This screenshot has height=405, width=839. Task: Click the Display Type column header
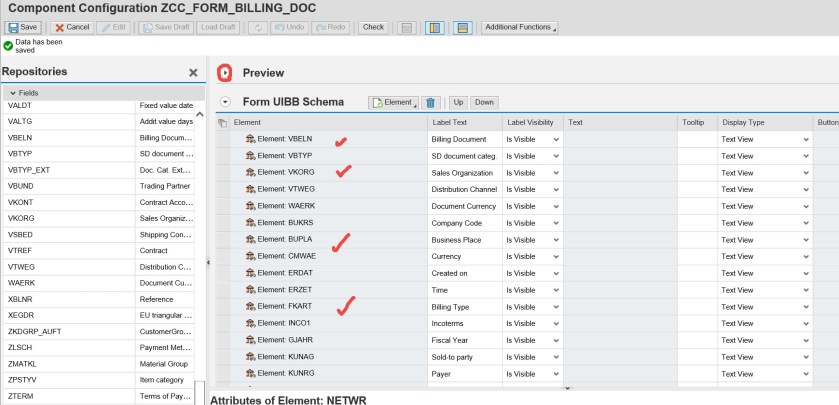pyautogui.click(x=765, y=123)
